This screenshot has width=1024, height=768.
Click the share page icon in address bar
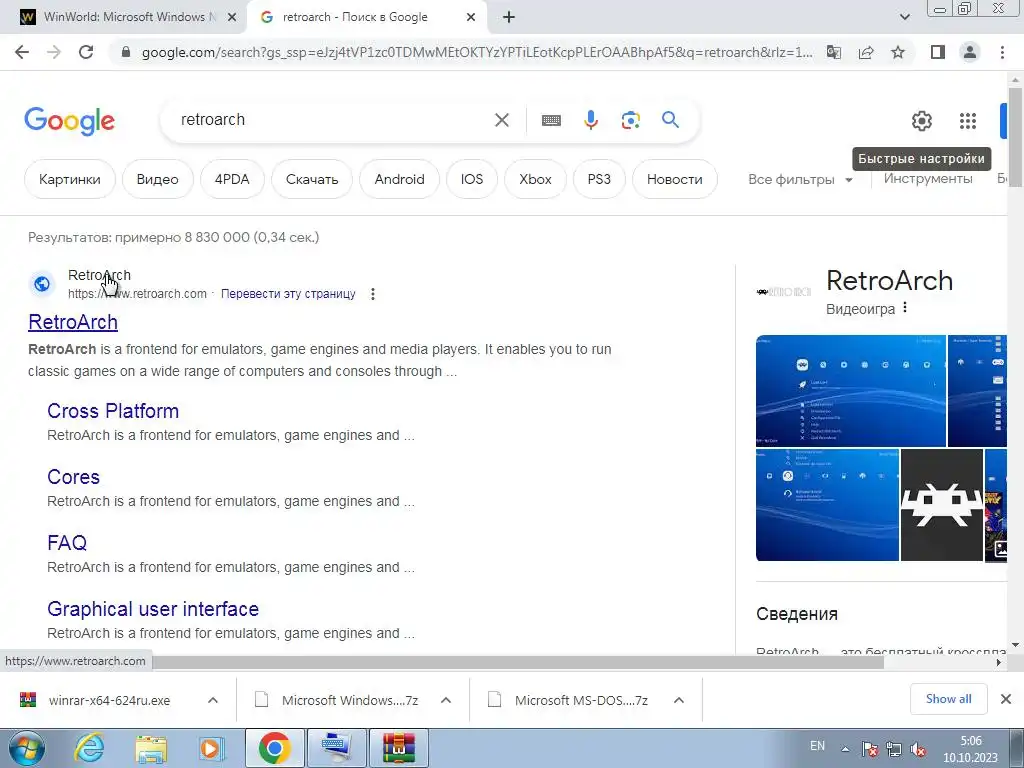866,52
